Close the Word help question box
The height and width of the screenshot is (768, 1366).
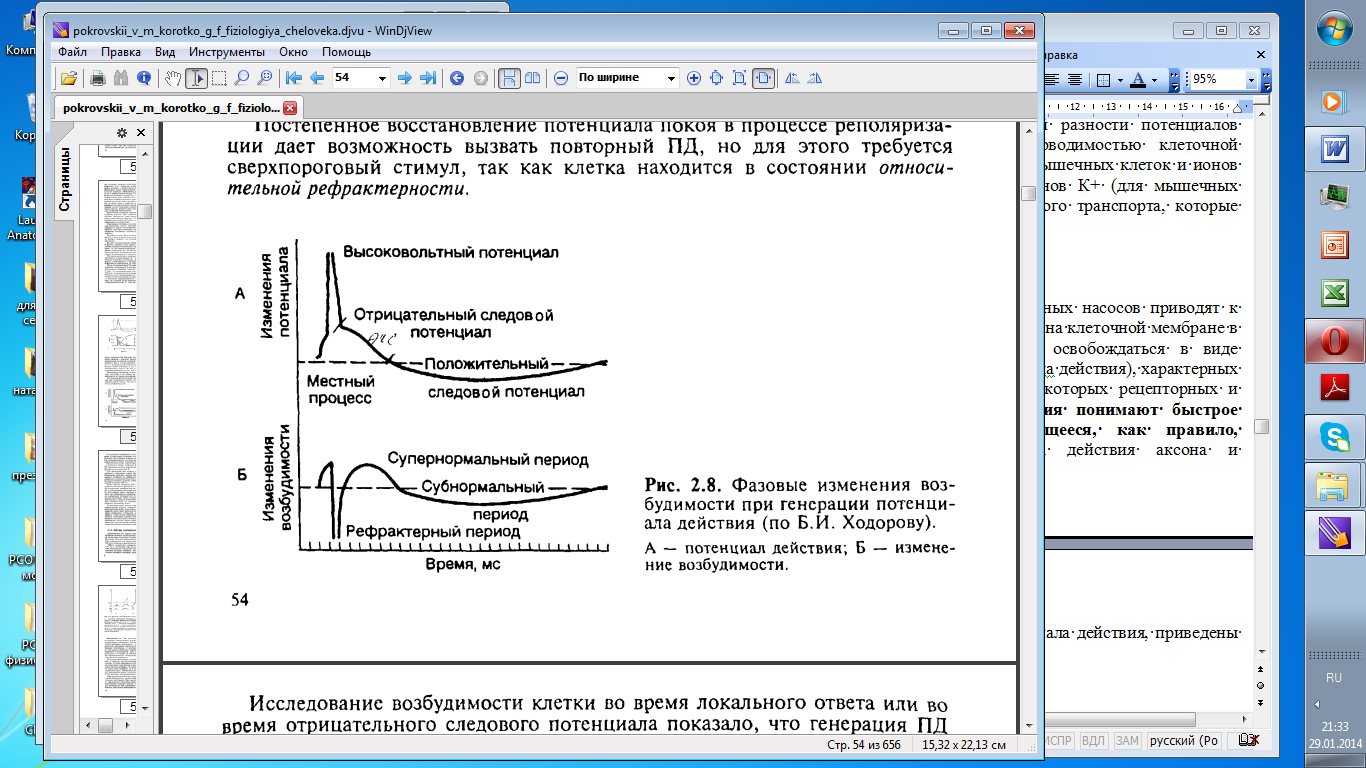tap(1263, 55)
